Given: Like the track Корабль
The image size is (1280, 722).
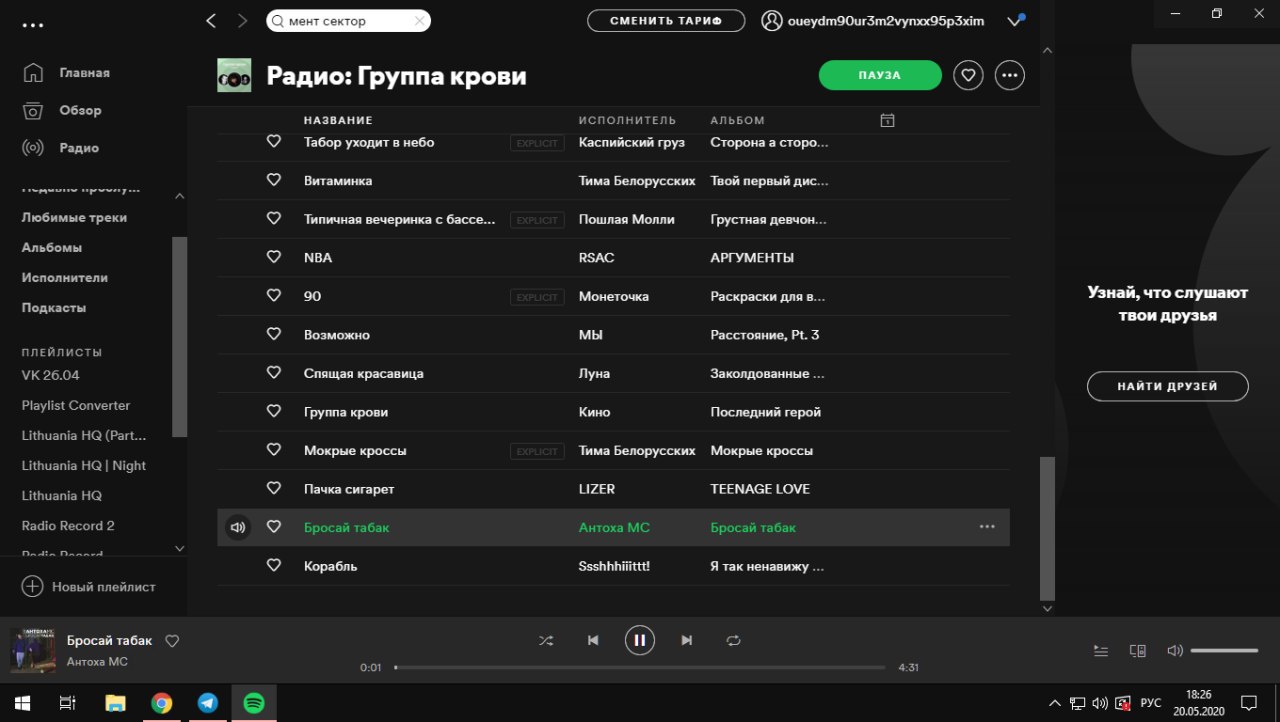Looking at the screenshot, I should [273, 565].
